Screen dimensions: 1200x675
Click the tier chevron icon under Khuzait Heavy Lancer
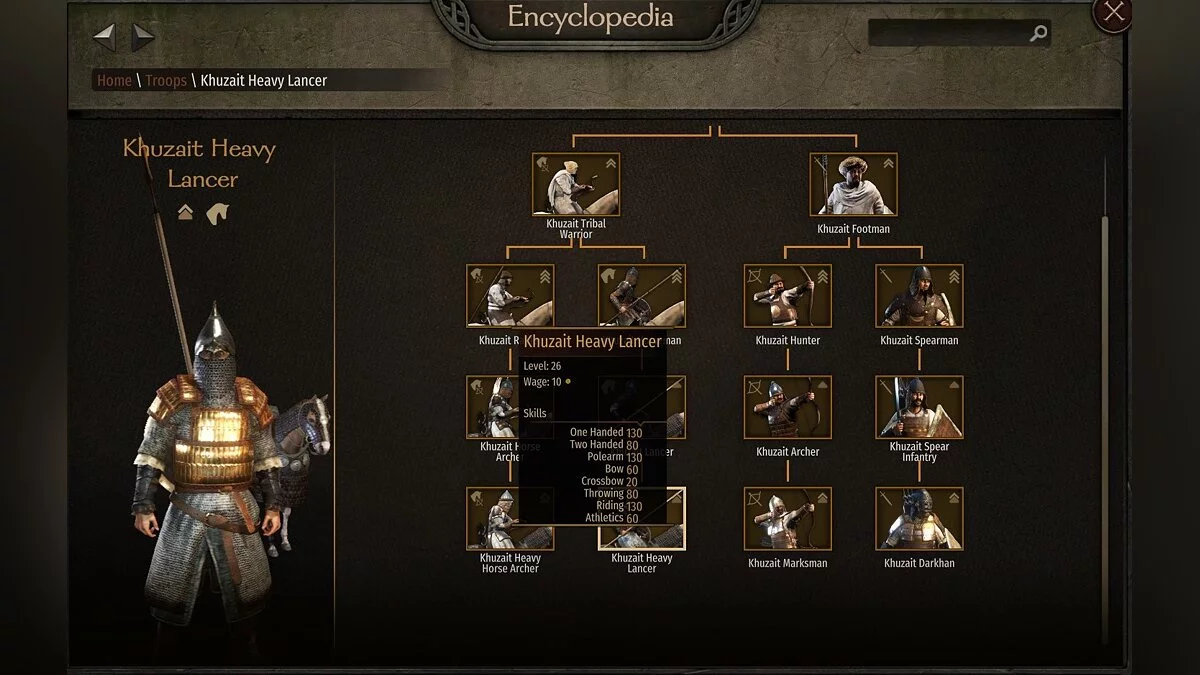185,213
